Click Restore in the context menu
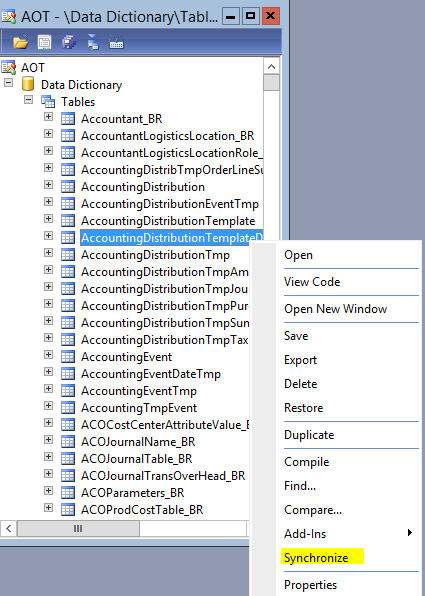Image resolution: width=425 pixels, height=596 pixels. tap(304, 407)
